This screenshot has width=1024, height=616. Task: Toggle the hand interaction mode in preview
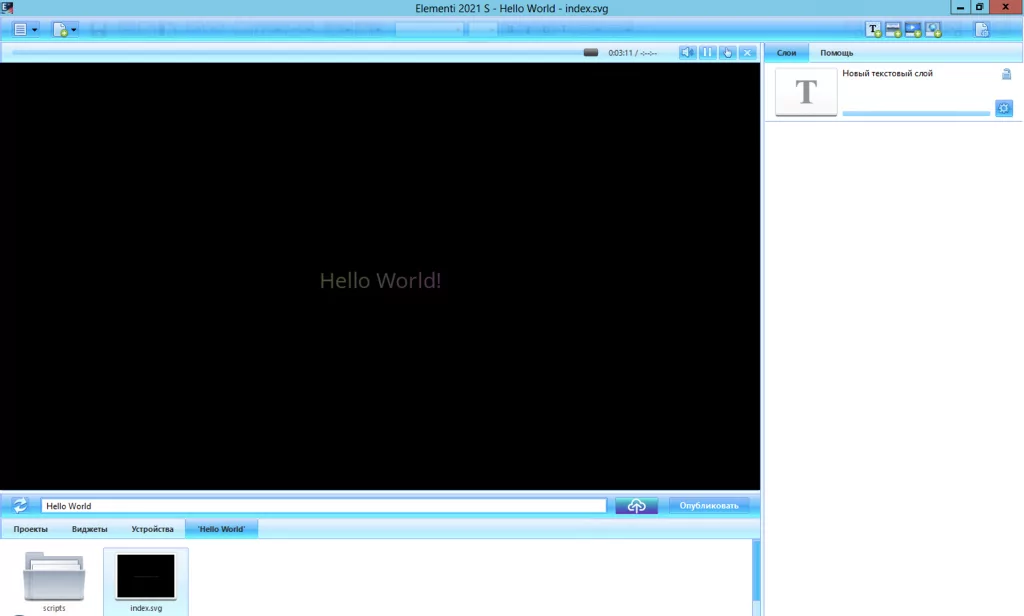[x=727, y=52]
